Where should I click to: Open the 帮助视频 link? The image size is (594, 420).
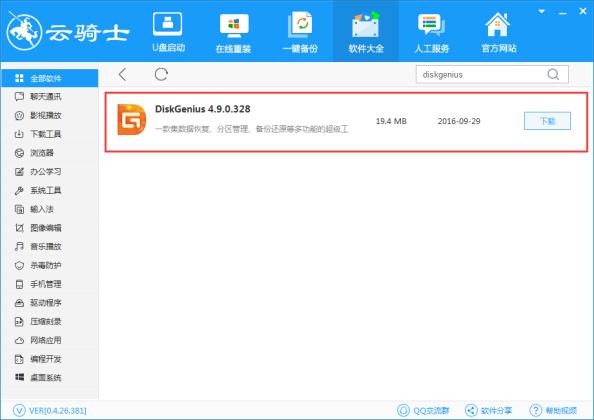click(x=553, y=411)
